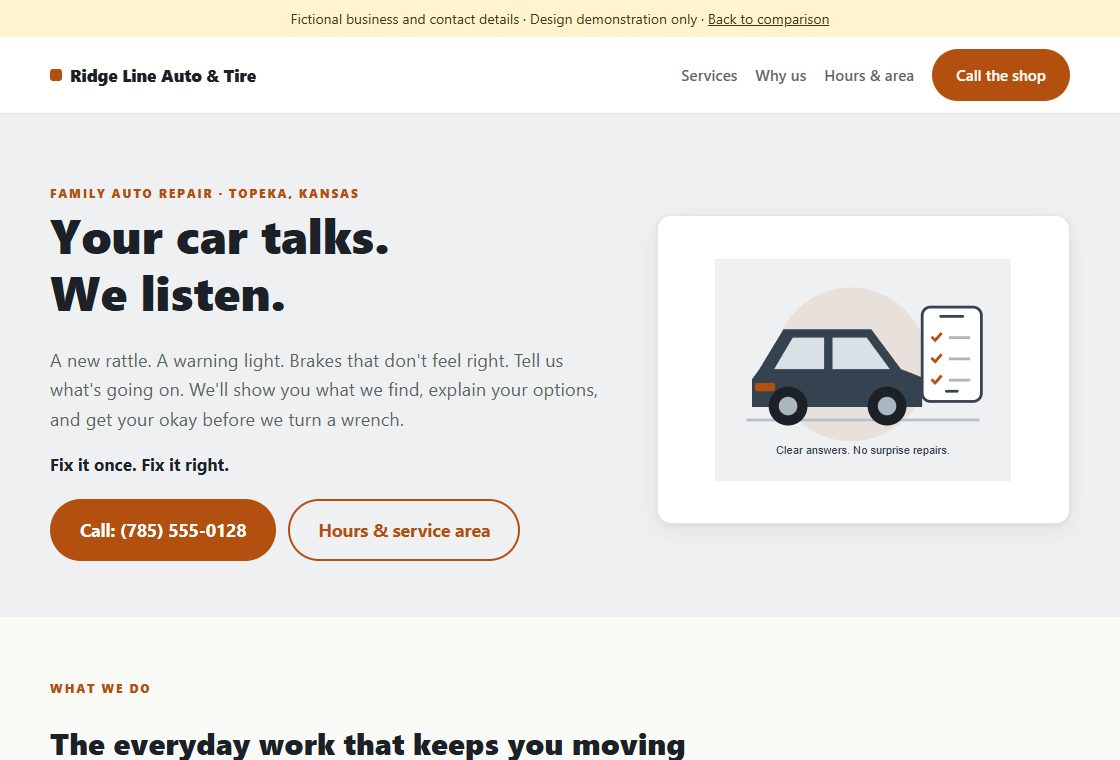Screen dimensions: 1120x760
Task: Click the 'What we do' section label
Action: click(x=100, y=689)
